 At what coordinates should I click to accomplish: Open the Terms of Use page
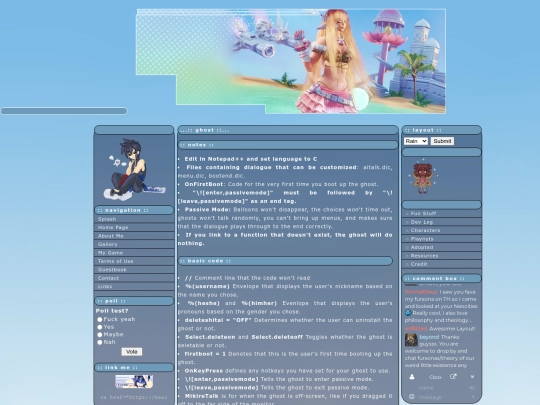pyautogui.click(x=134, y=261)
